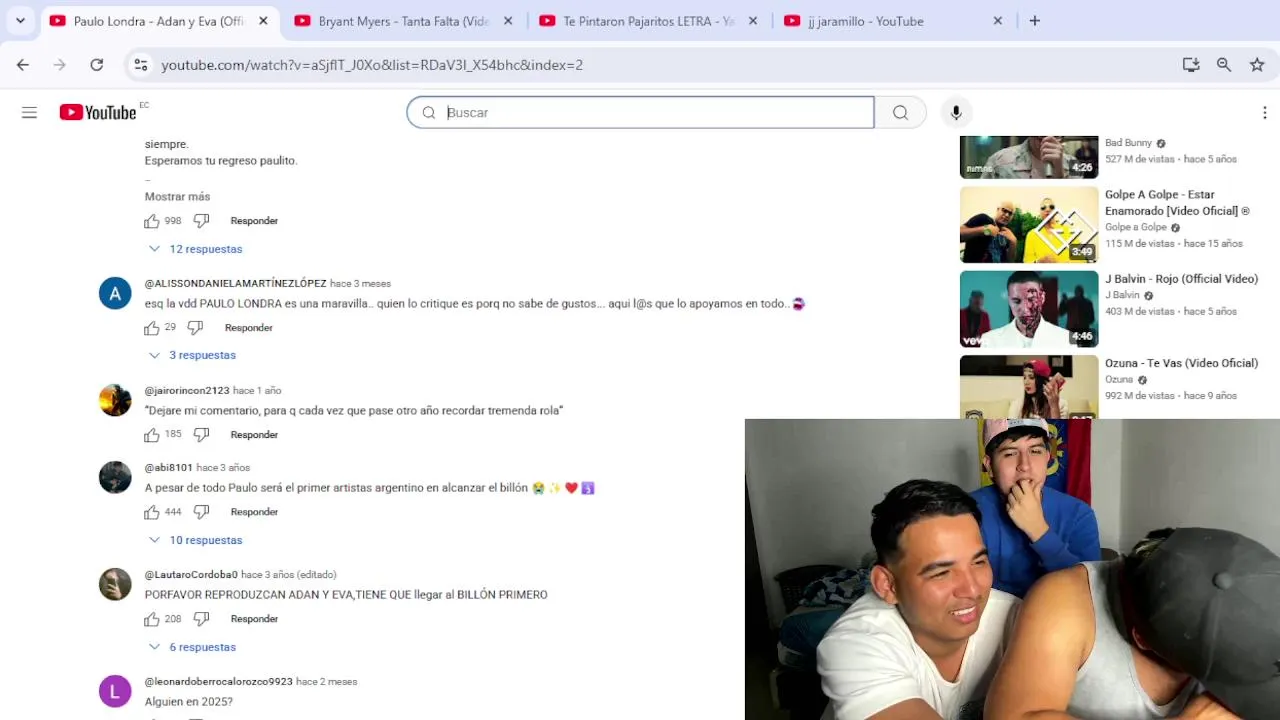The height and width of the screenshot is (720, 1280).
Task: Close the Te Pintaron Pajaritos tab
Action: click(x=753, y=21)
